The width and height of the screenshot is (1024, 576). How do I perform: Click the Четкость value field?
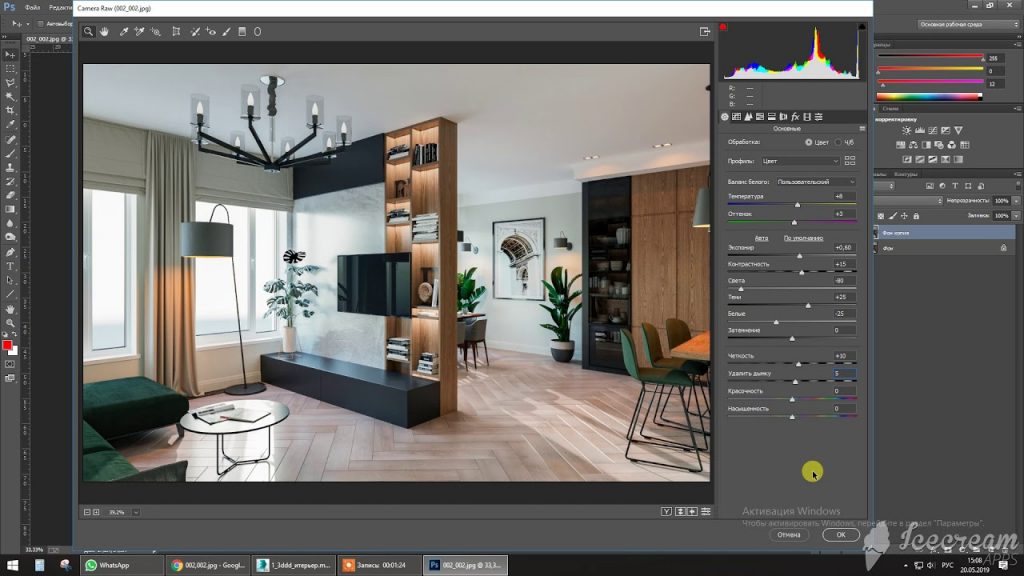coord(844,356)
